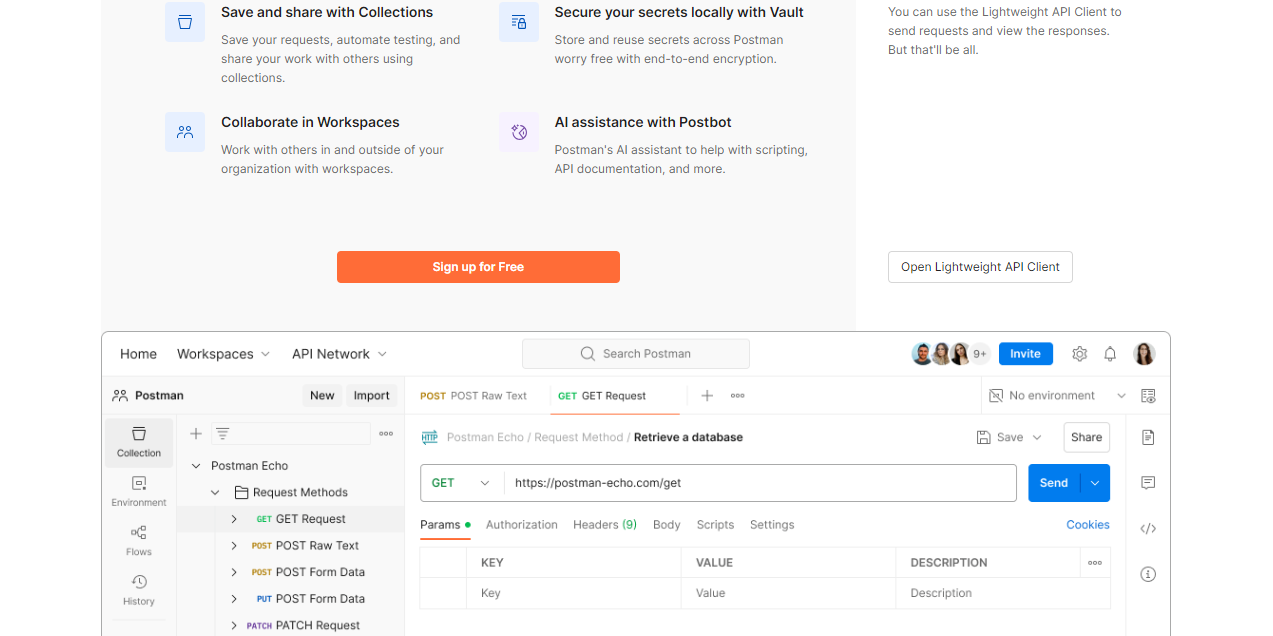Open the Flows sidebar icon
The width and height of the screenshot is (1273, 636).
139,540
